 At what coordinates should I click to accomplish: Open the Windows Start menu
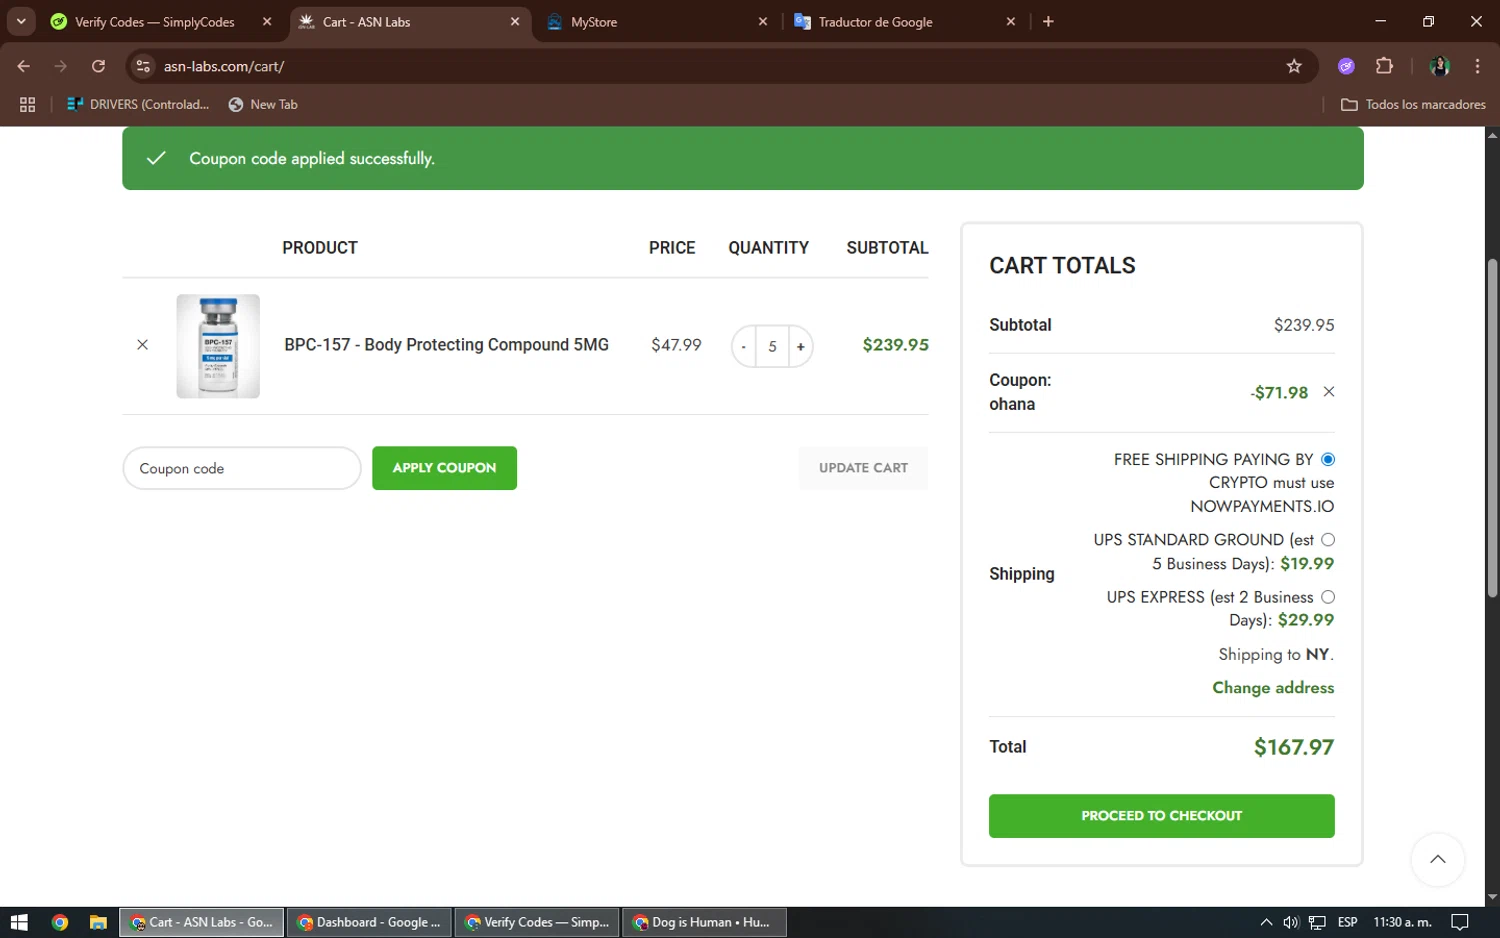[x=19, y=922]
